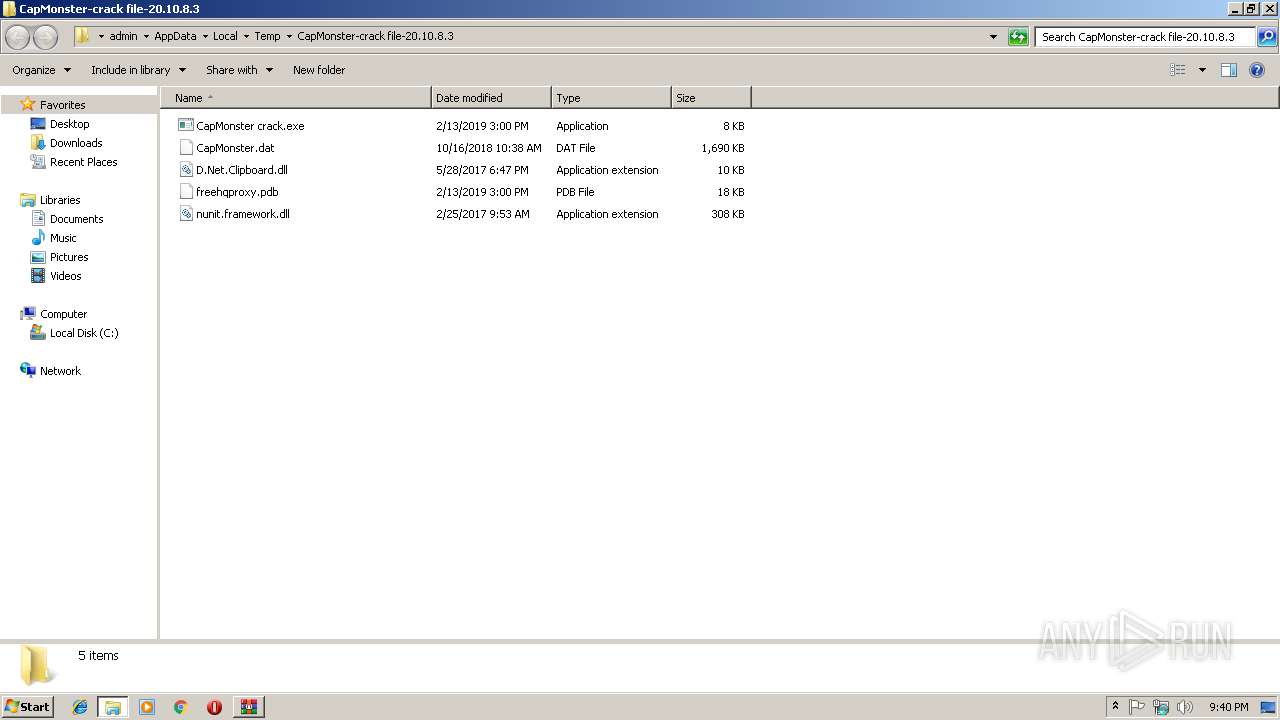Open the Include in library dropdown

coord(139,70)
